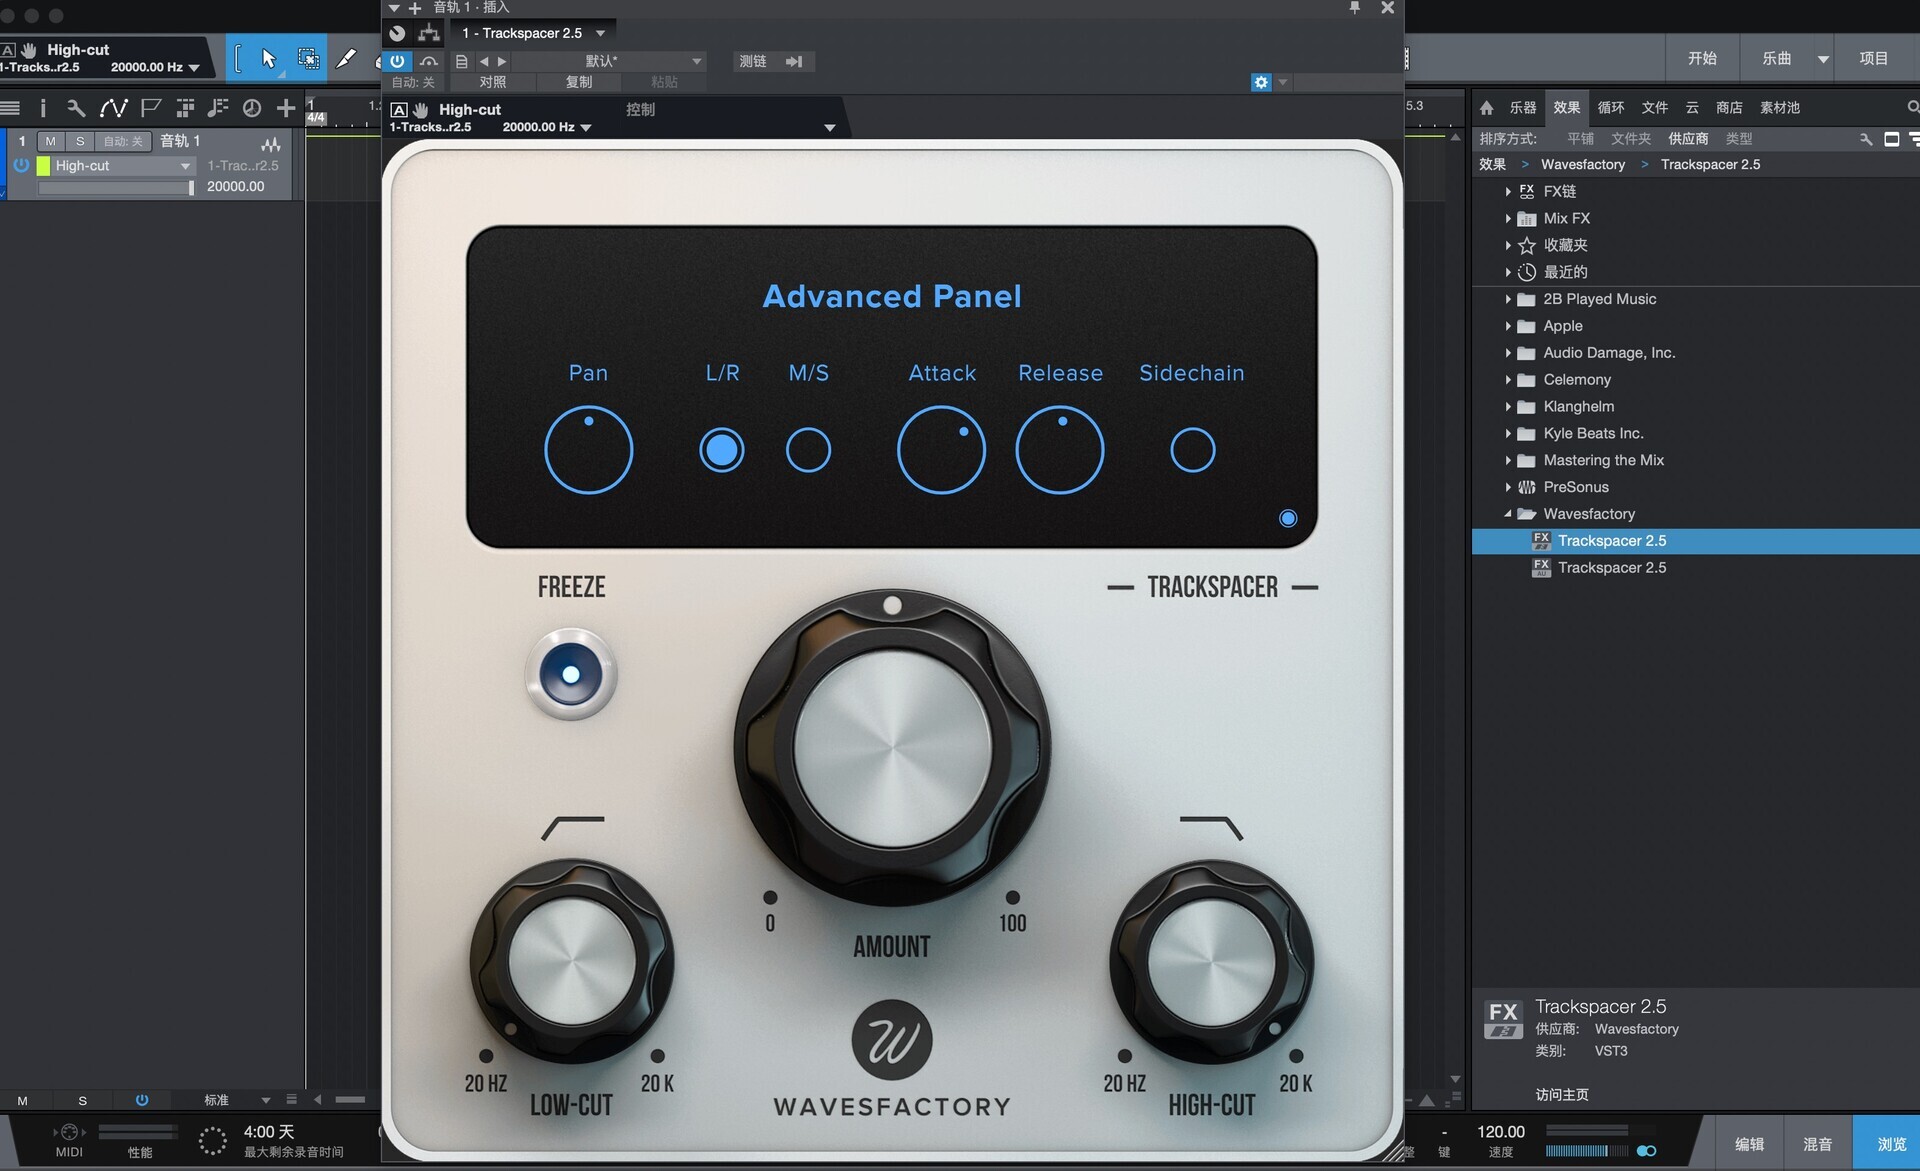Select the highlighted Trackspacer 2.5 list item
This screenshot has height=1171, width=1920.
click(1696, 541)
